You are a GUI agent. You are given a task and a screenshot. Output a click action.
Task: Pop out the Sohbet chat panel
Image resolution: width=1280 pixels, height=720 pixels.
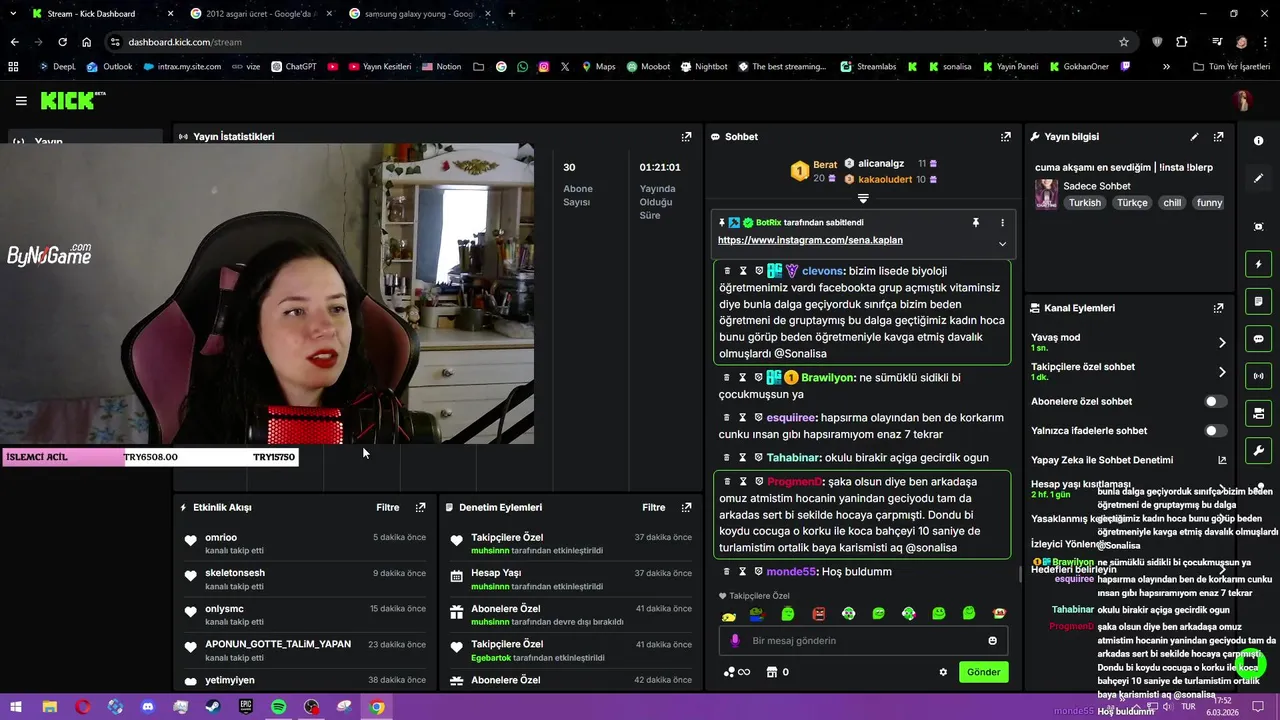pos(1006,137)
